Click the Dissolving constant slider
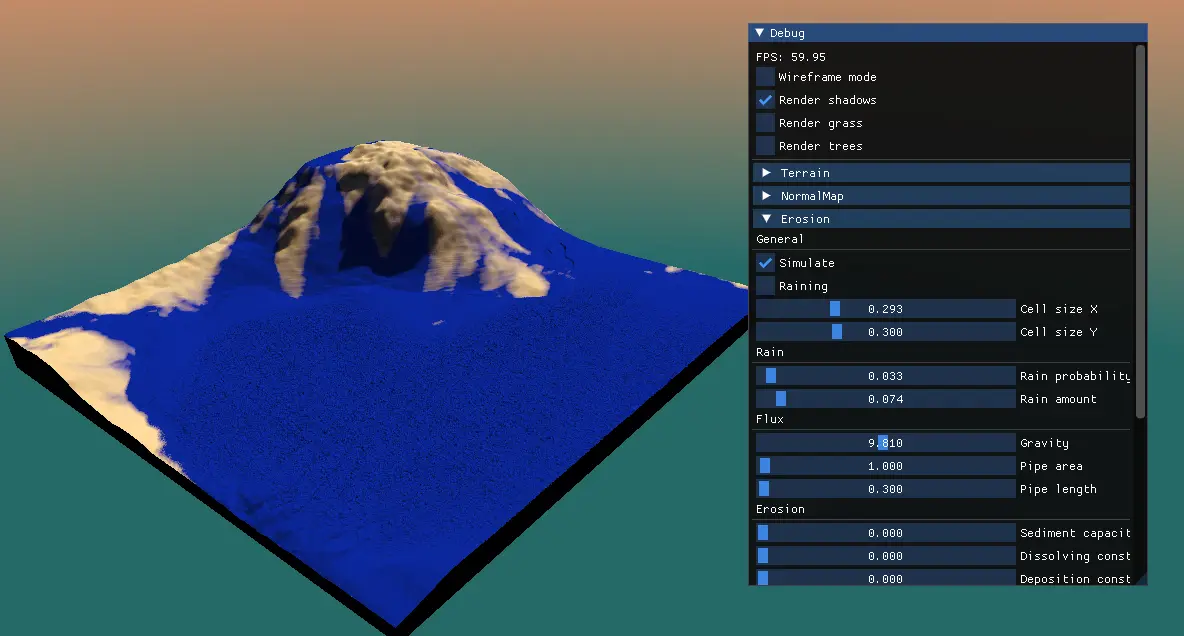Image resolution: width=1184 pixels, height=636 pixels. pos(885,556)
